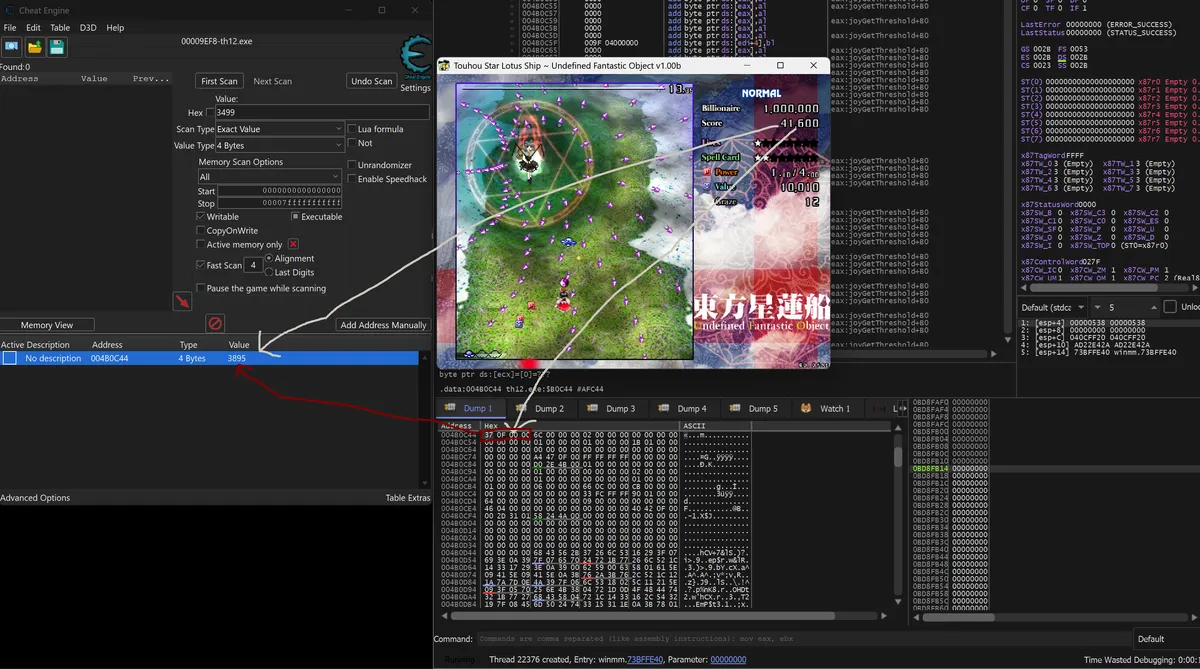Viewport: 1200px width, 669px height.
Task: Open Cheat Engine Settings
Action: coord(415,88)
